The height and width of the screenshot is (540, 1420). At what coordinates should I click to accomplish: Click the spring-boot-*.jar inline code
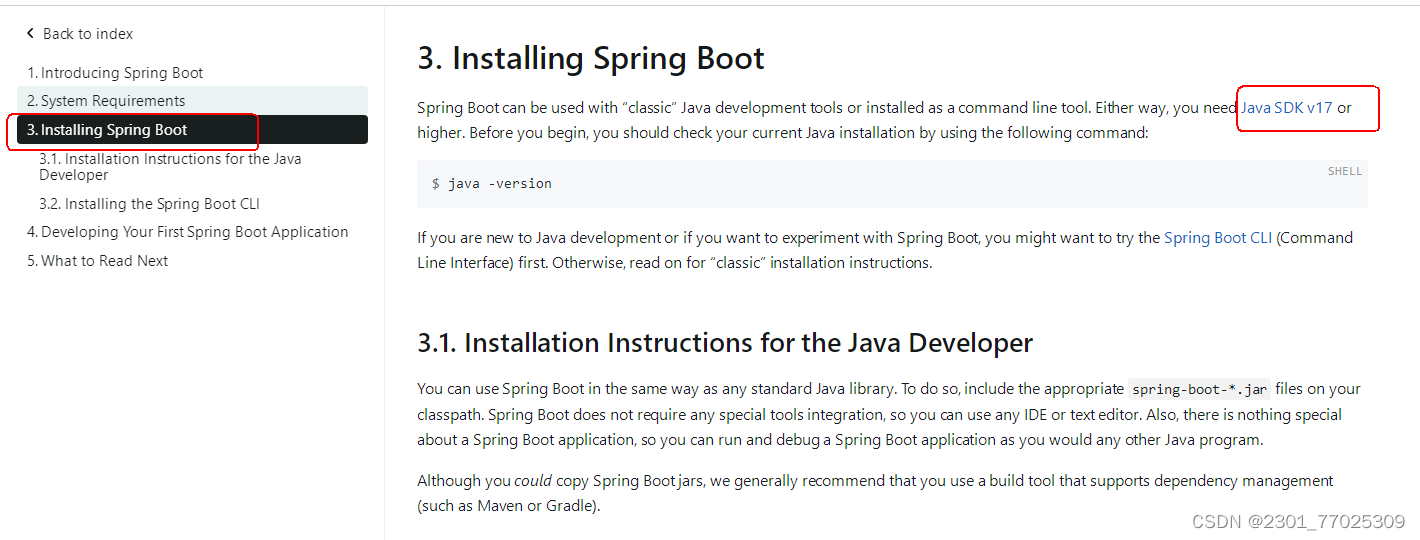1199,390
